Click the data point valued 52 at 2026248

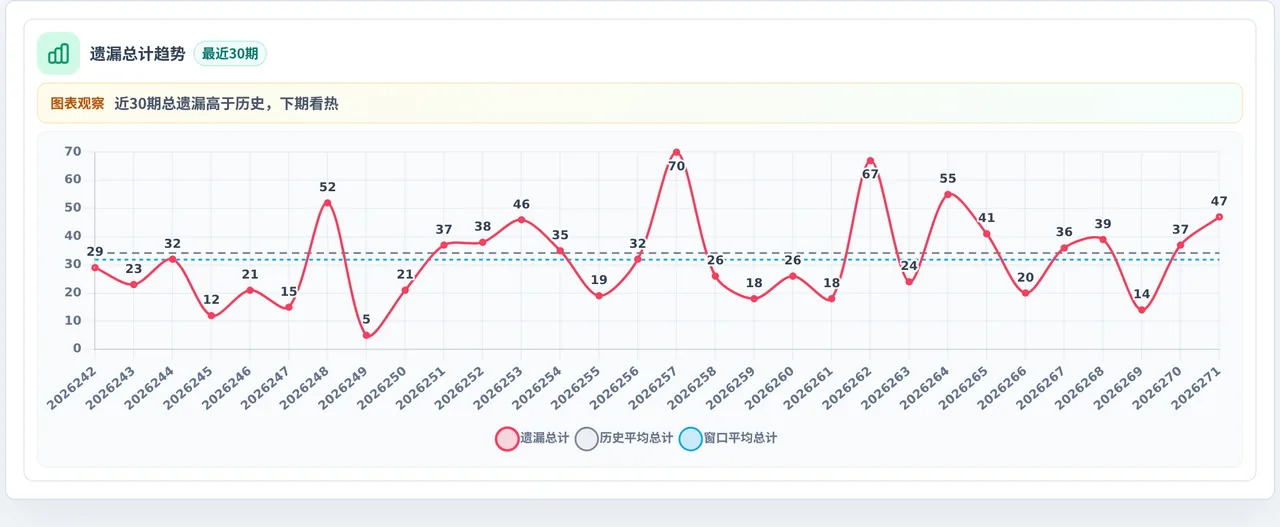point(327,203)
